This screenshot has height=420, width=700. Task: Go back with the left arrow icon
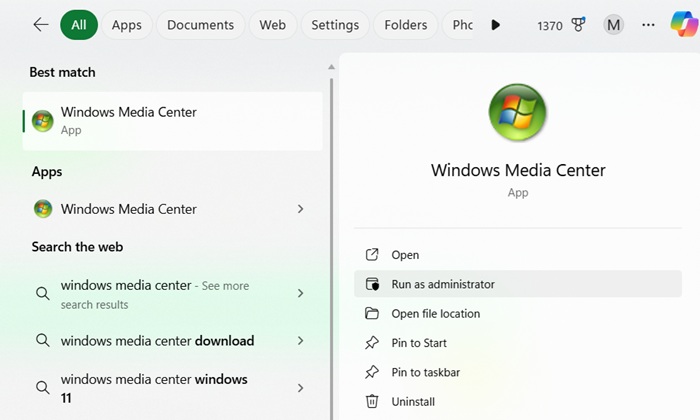(x=41, y=25)
